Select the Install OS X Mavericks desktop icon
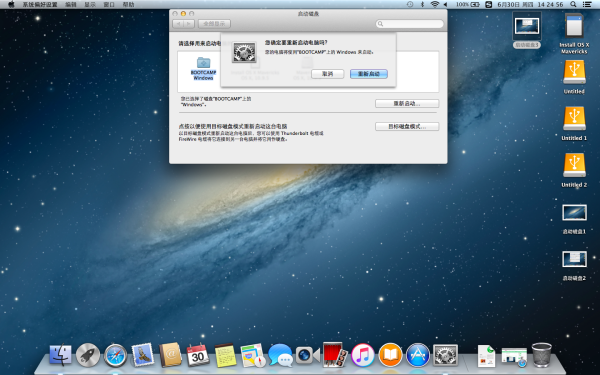The image size is (600, 375). (x=574, y=33)
